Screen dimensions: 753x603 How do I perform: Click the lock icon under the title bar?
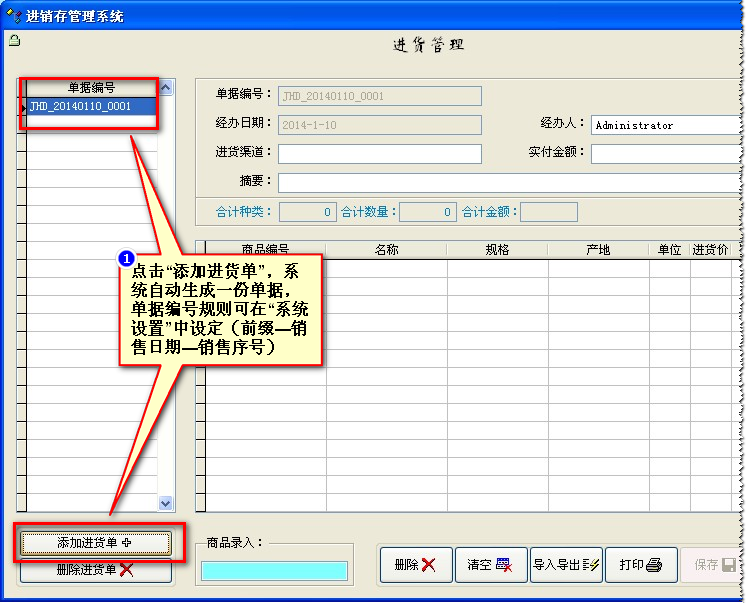pyautogui.click(x=14, y=40)
